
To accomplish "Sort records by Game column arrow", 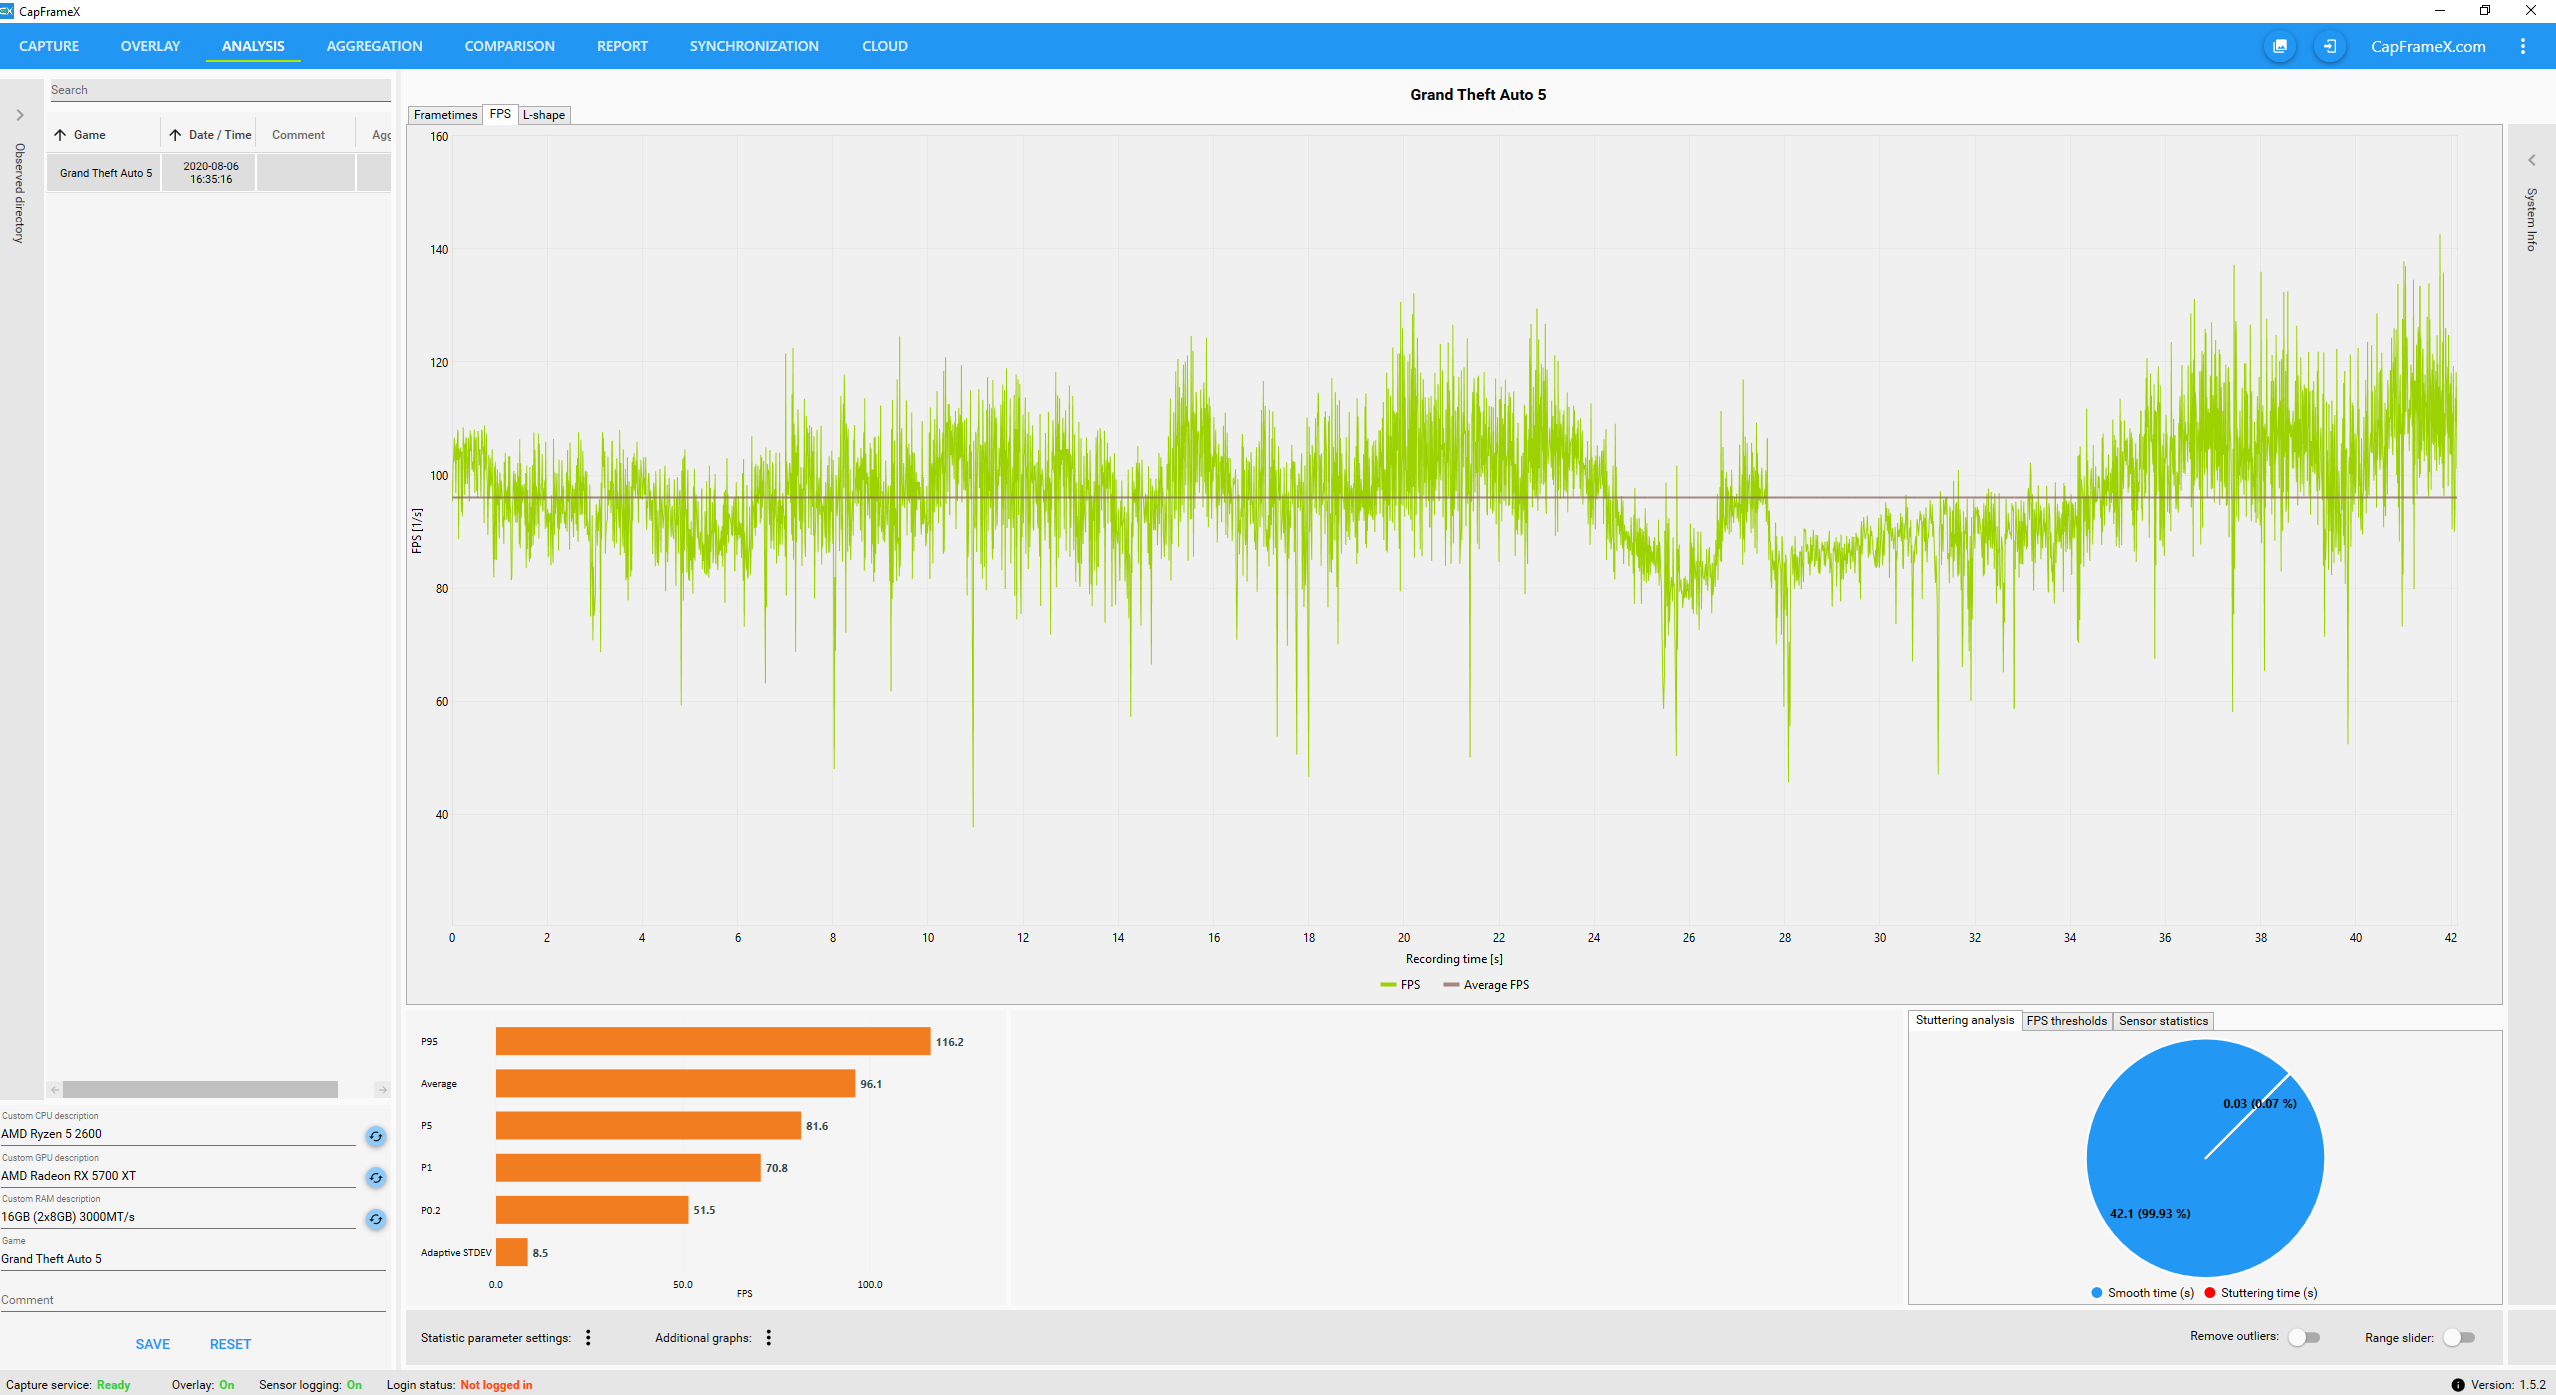I will tap(61, 135).
